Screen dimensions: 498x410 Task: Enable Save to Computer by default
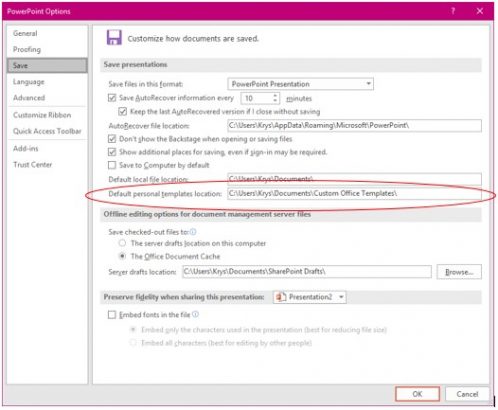[x=112, y=165]
